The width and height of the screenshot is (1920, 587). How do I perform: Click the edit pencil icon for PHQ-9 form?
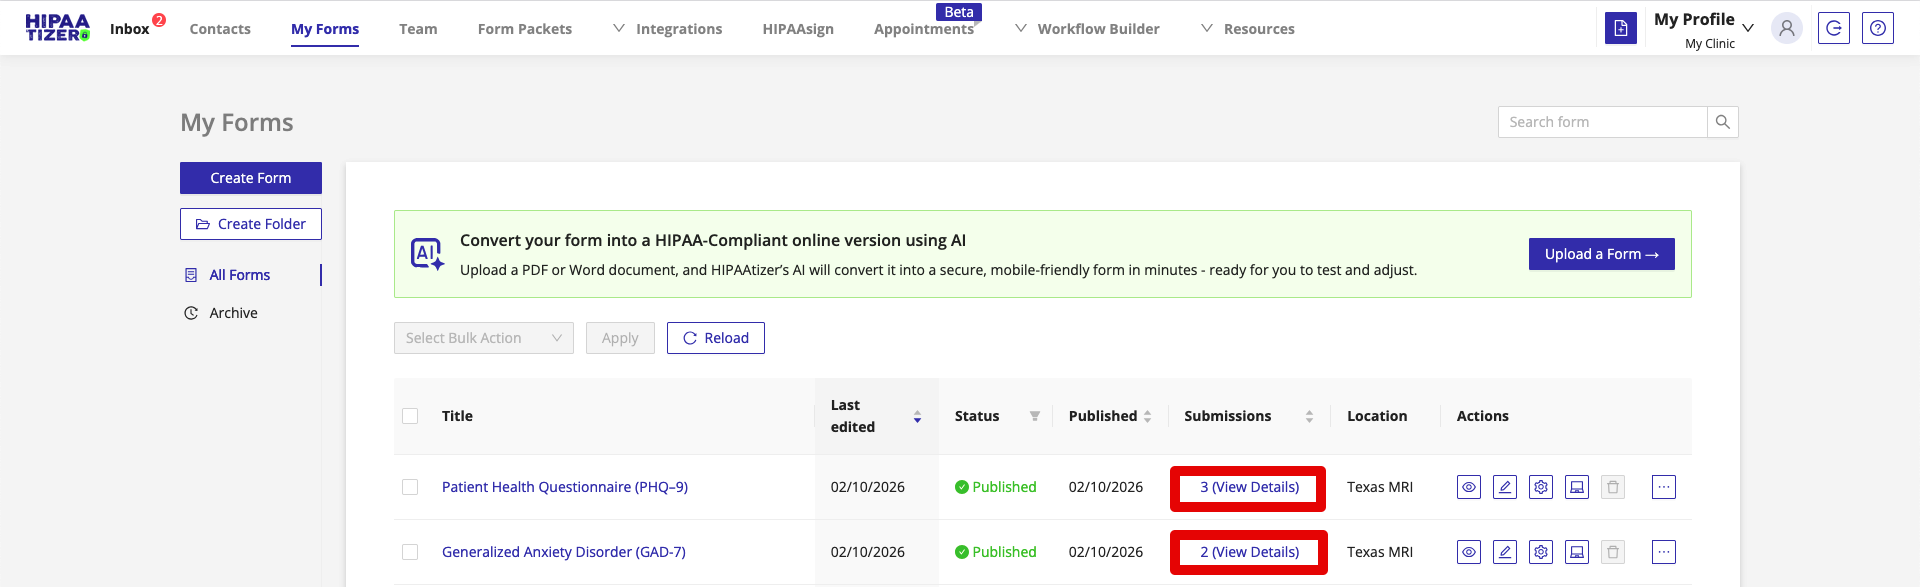1504,487
